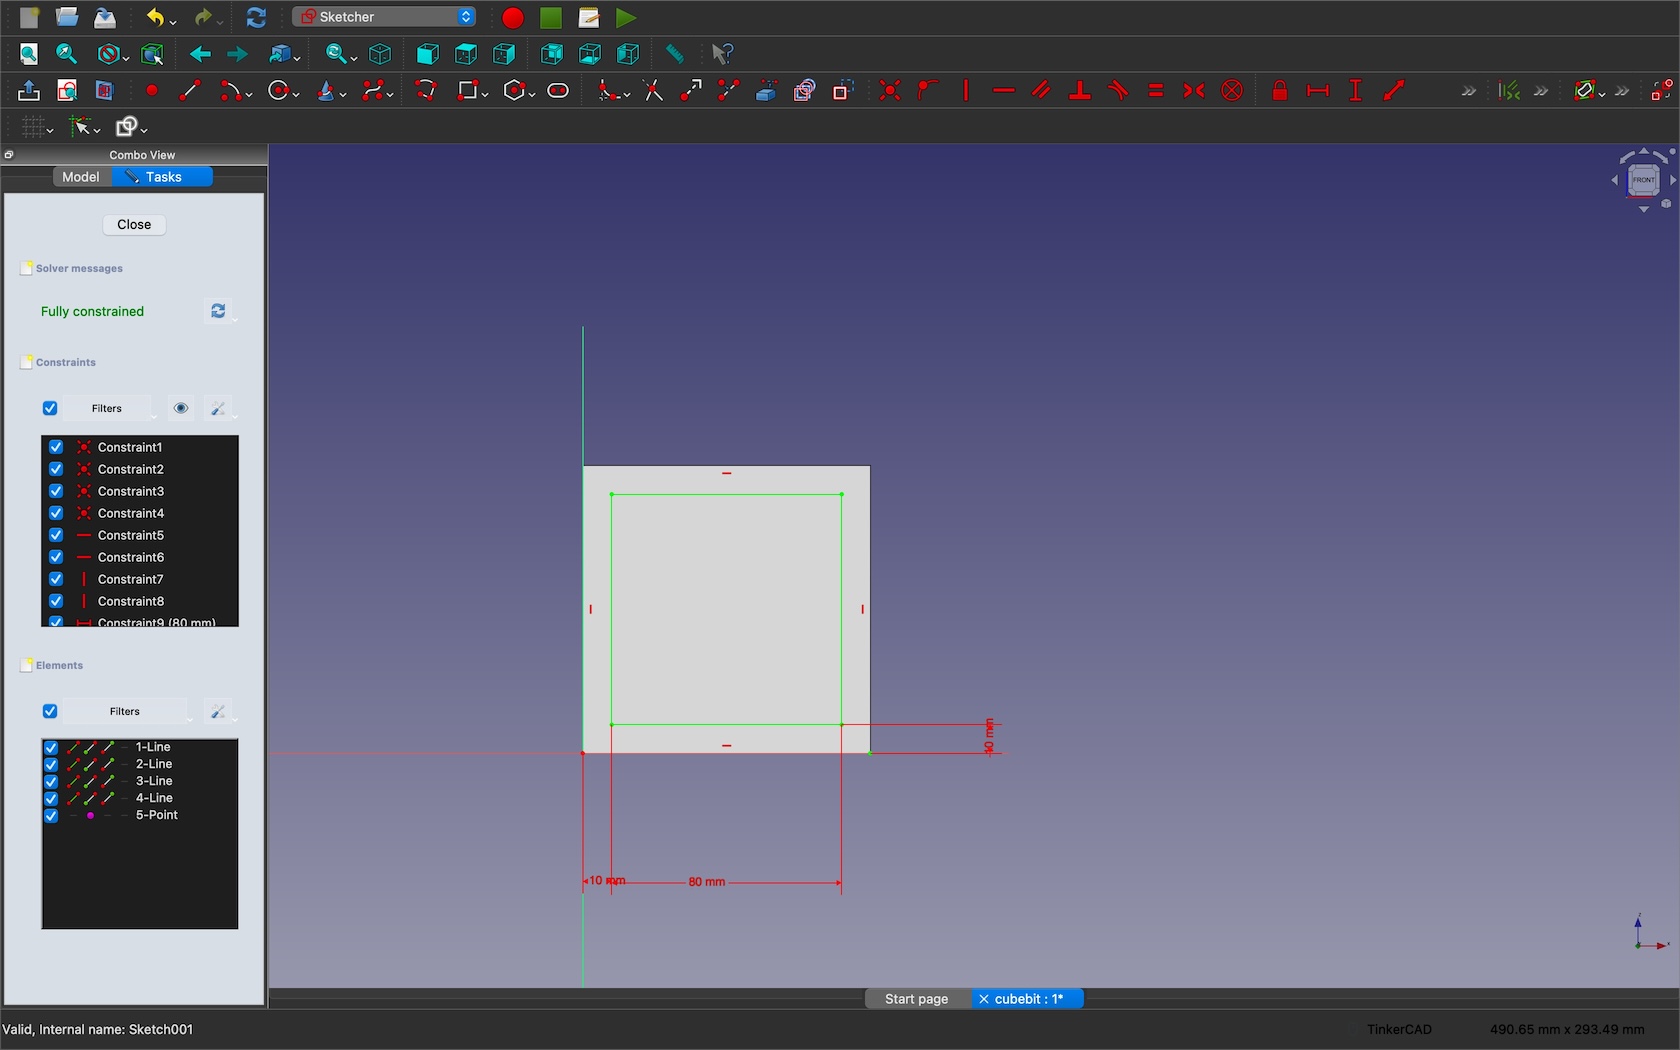Run macro with green play icon

click(626, 17)
